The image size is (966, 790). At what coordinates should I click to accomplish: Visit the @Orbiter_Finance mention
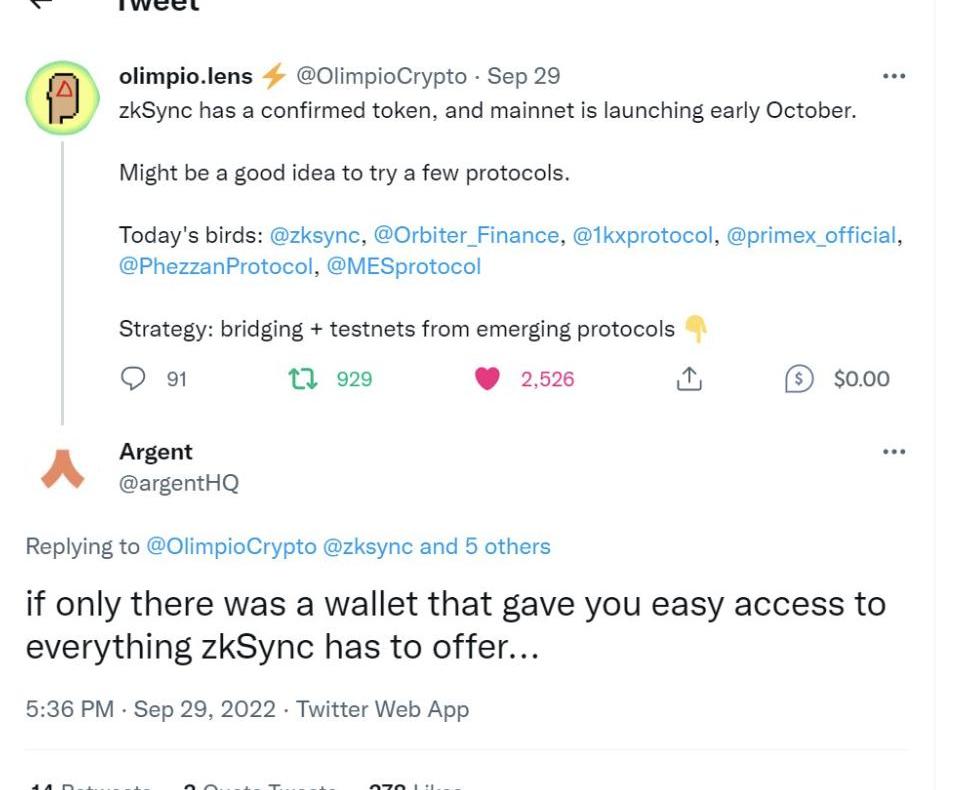point(466,235)
